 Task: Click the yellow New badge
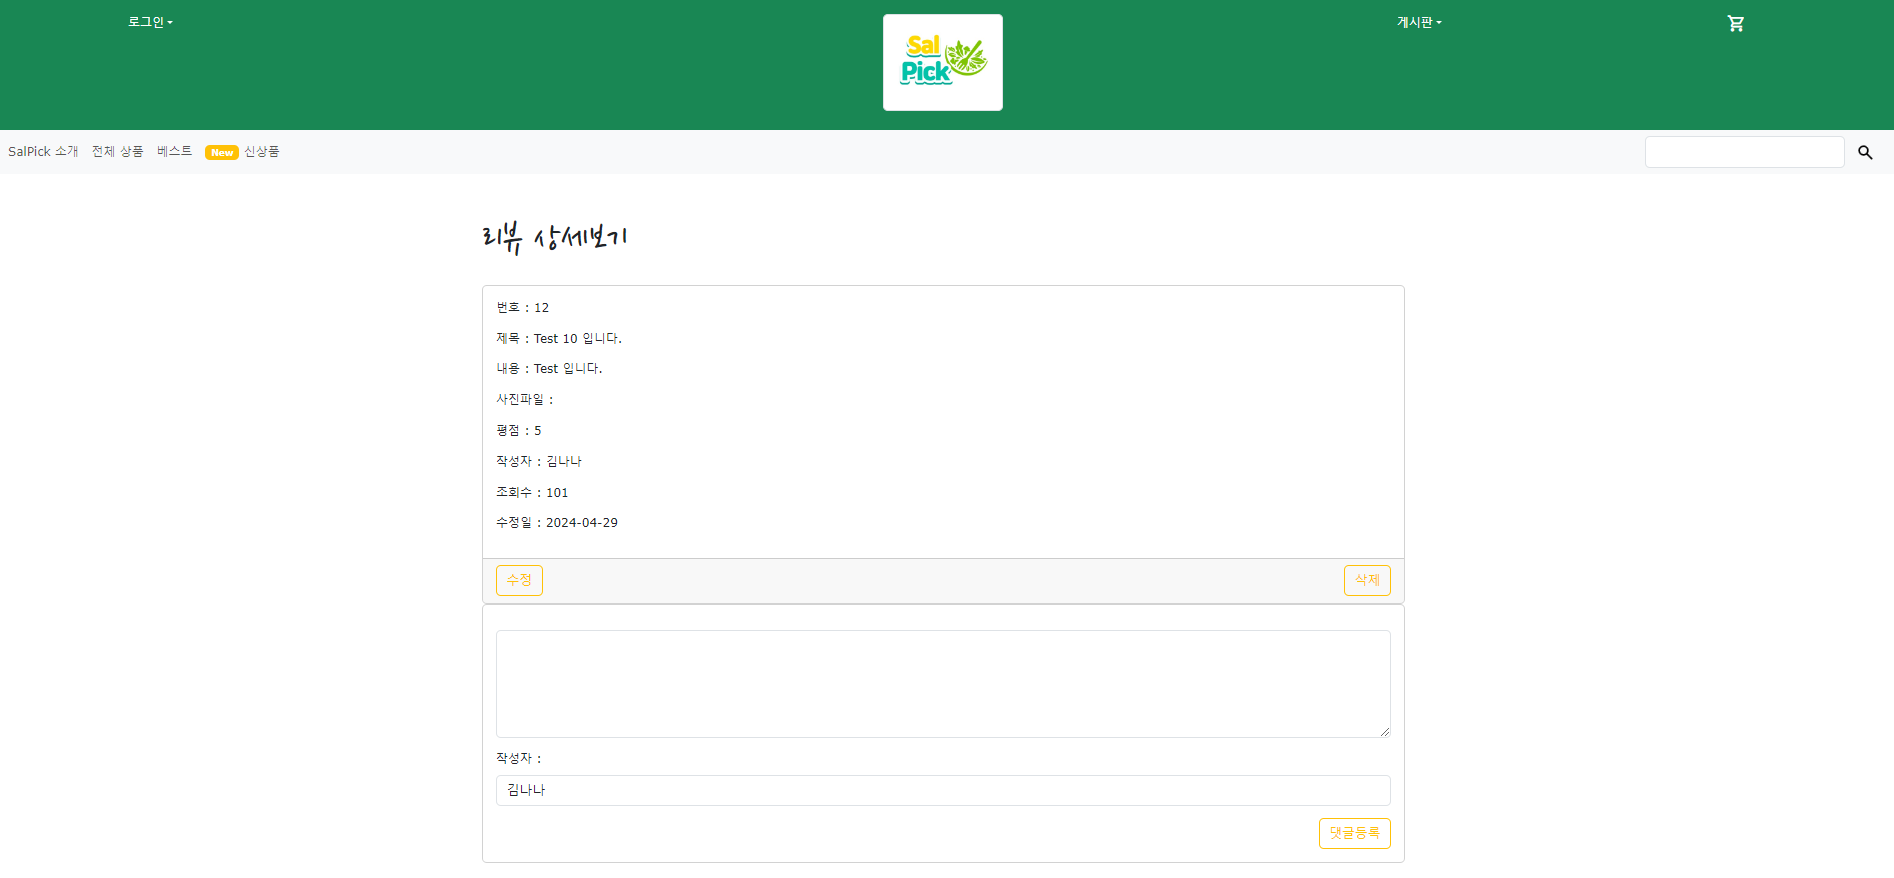point(222,153)
